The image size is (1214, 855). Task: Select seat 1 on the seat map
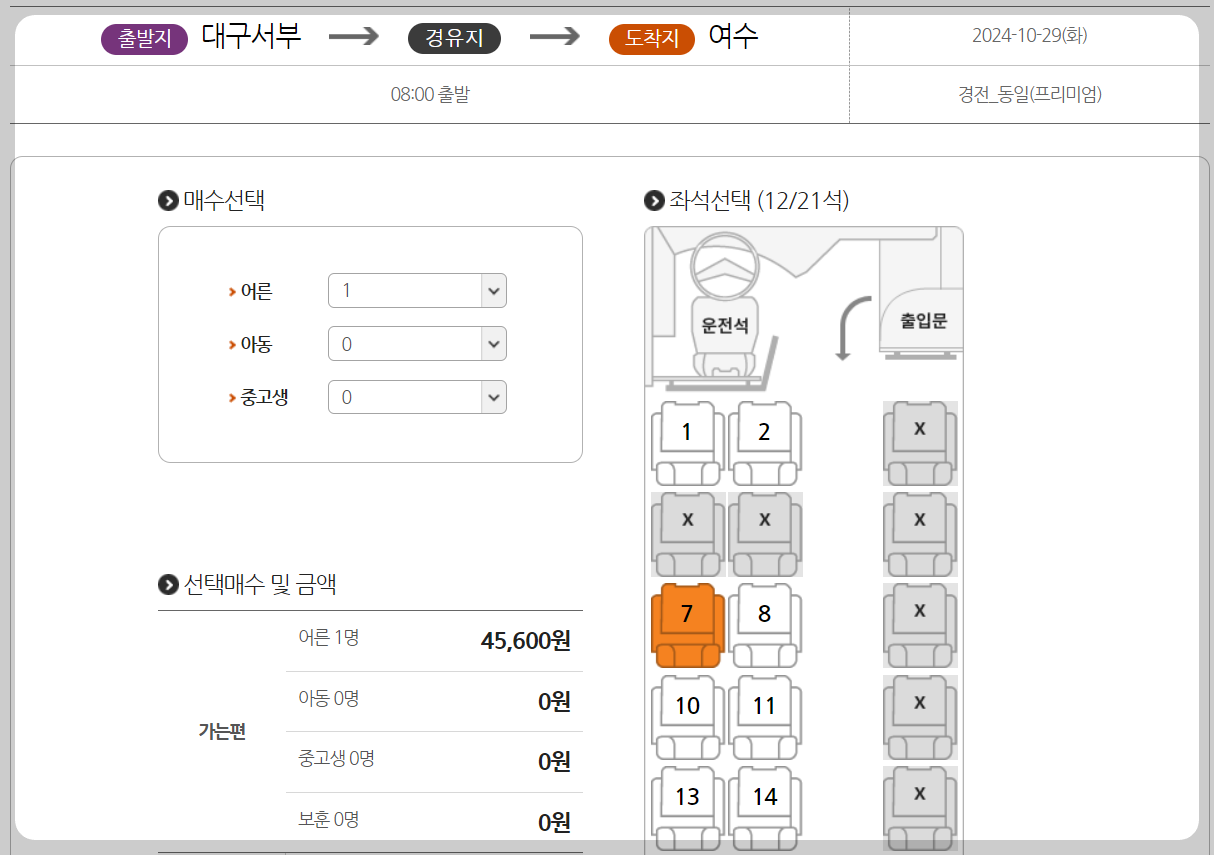(686, 432)
